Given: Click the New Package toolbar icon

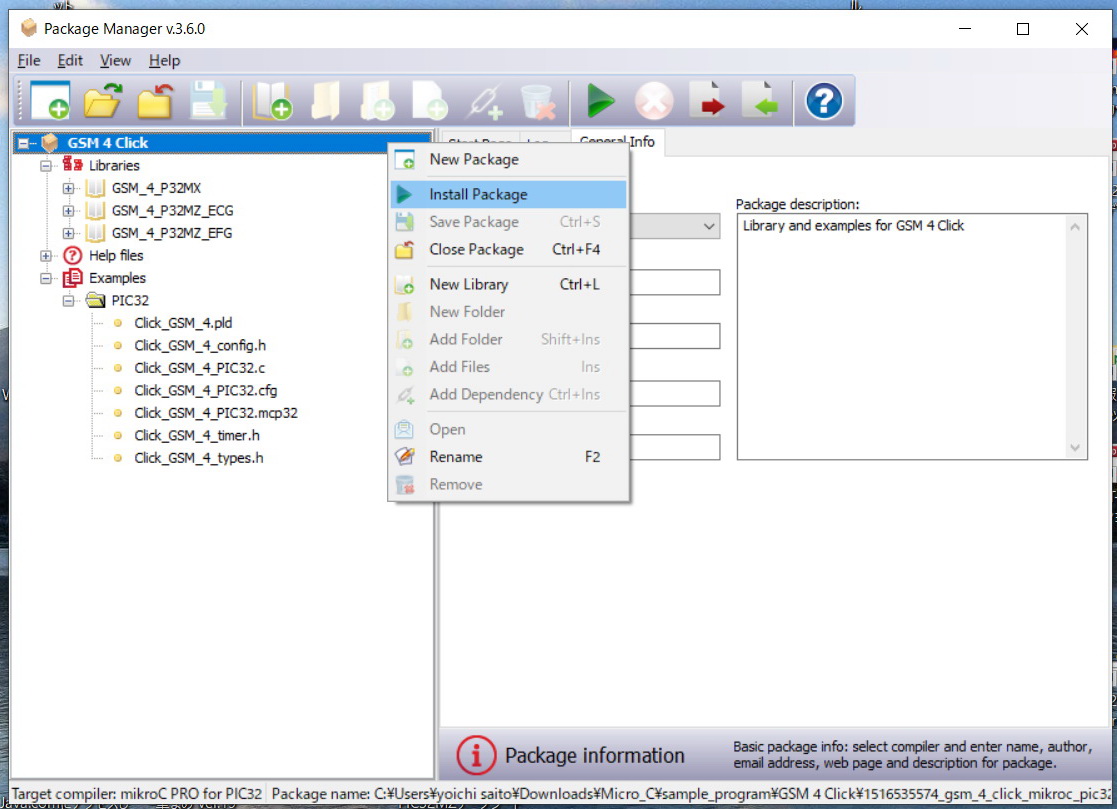Looking at the screenshot, I should (50, 101).
